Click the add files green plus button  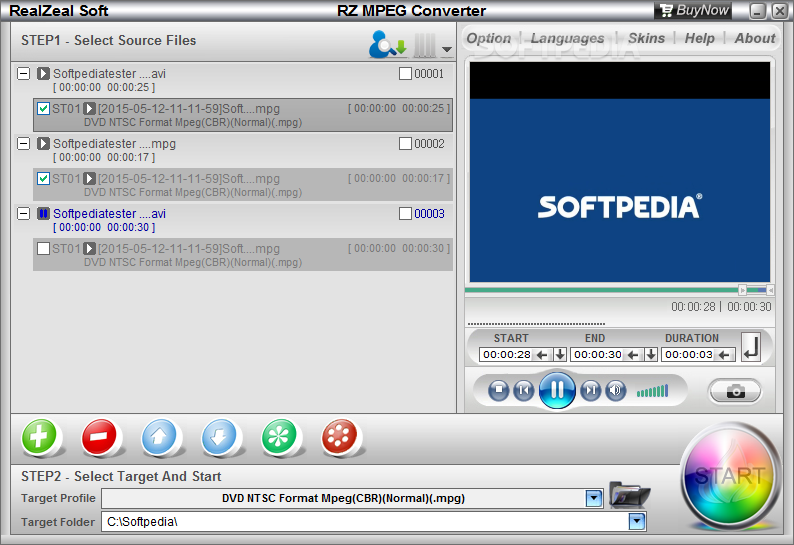click(x=39, y=437)
